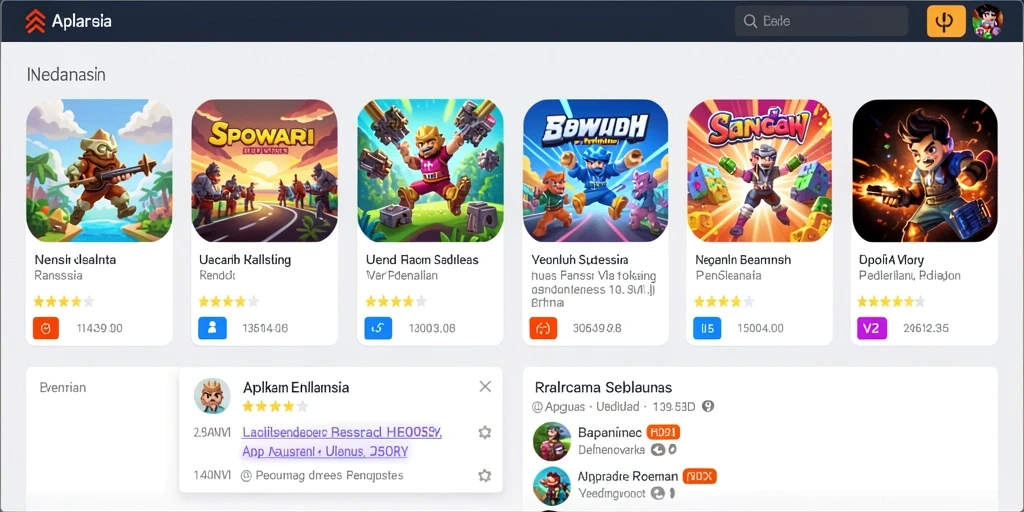Click the Uend Raom Sadileas title
The image size is (1024, 512).
point(423,260)
